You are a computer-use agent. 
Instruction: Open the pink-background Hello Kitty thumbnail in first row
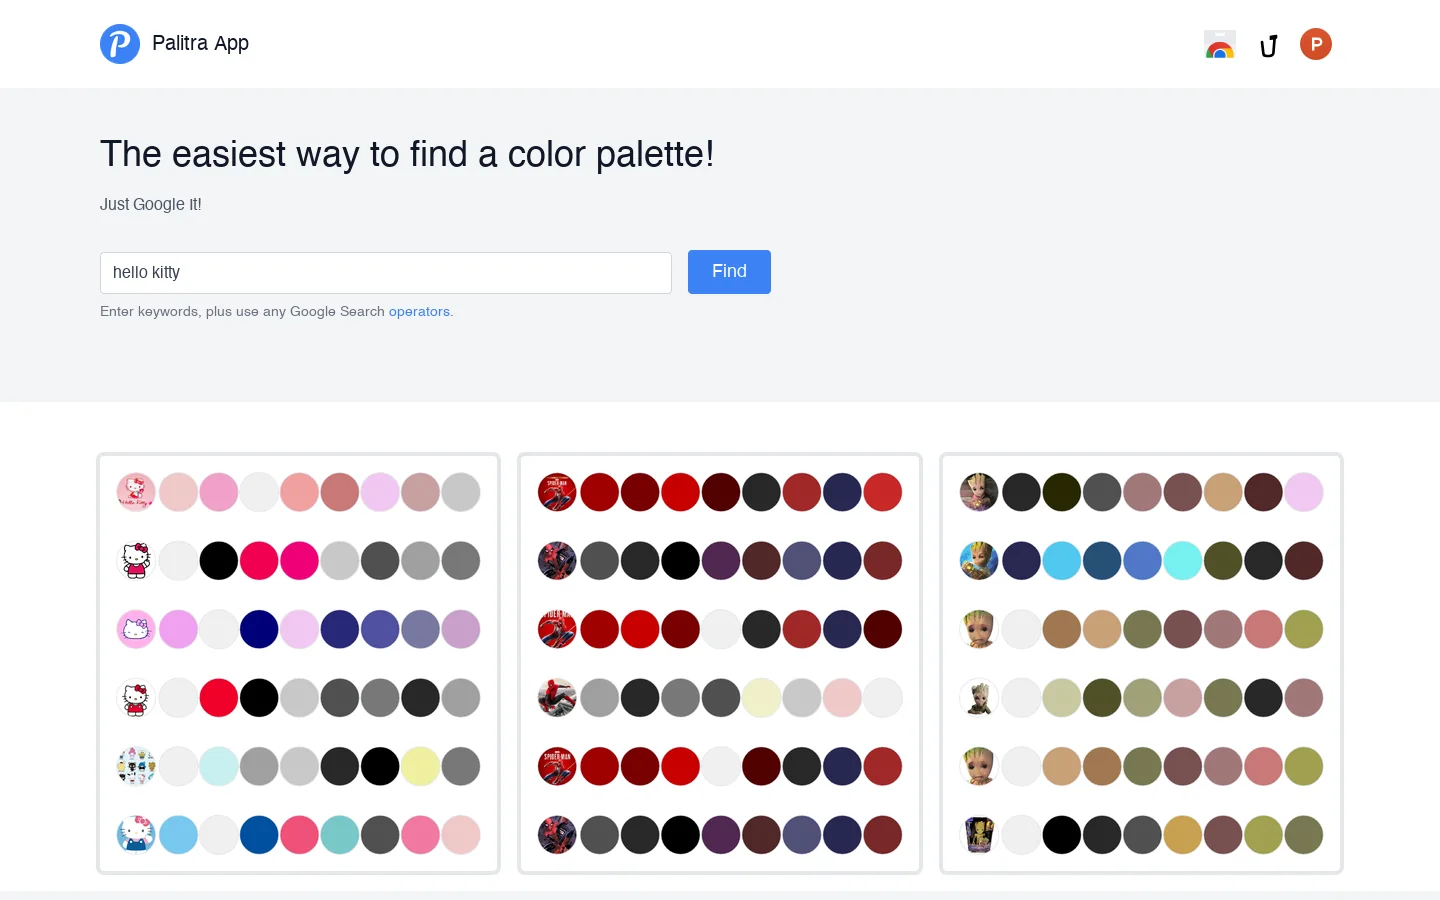[136, 492]
